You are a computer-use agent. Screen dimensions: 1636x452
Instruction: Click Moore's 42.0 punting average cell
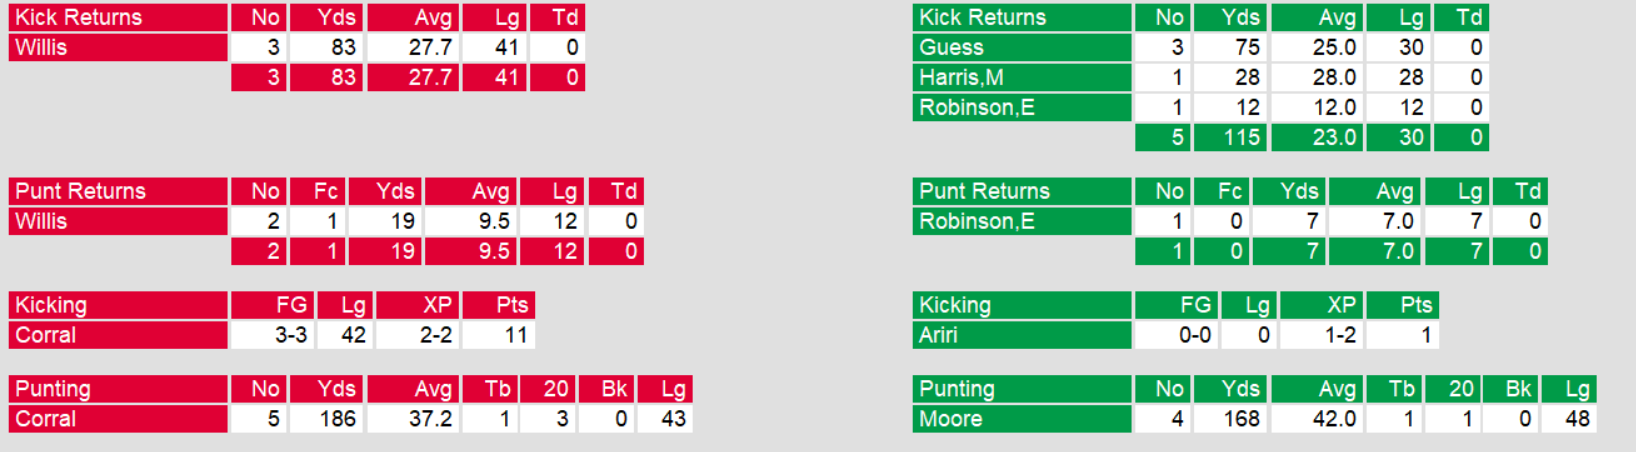(x=1316, y=419)
